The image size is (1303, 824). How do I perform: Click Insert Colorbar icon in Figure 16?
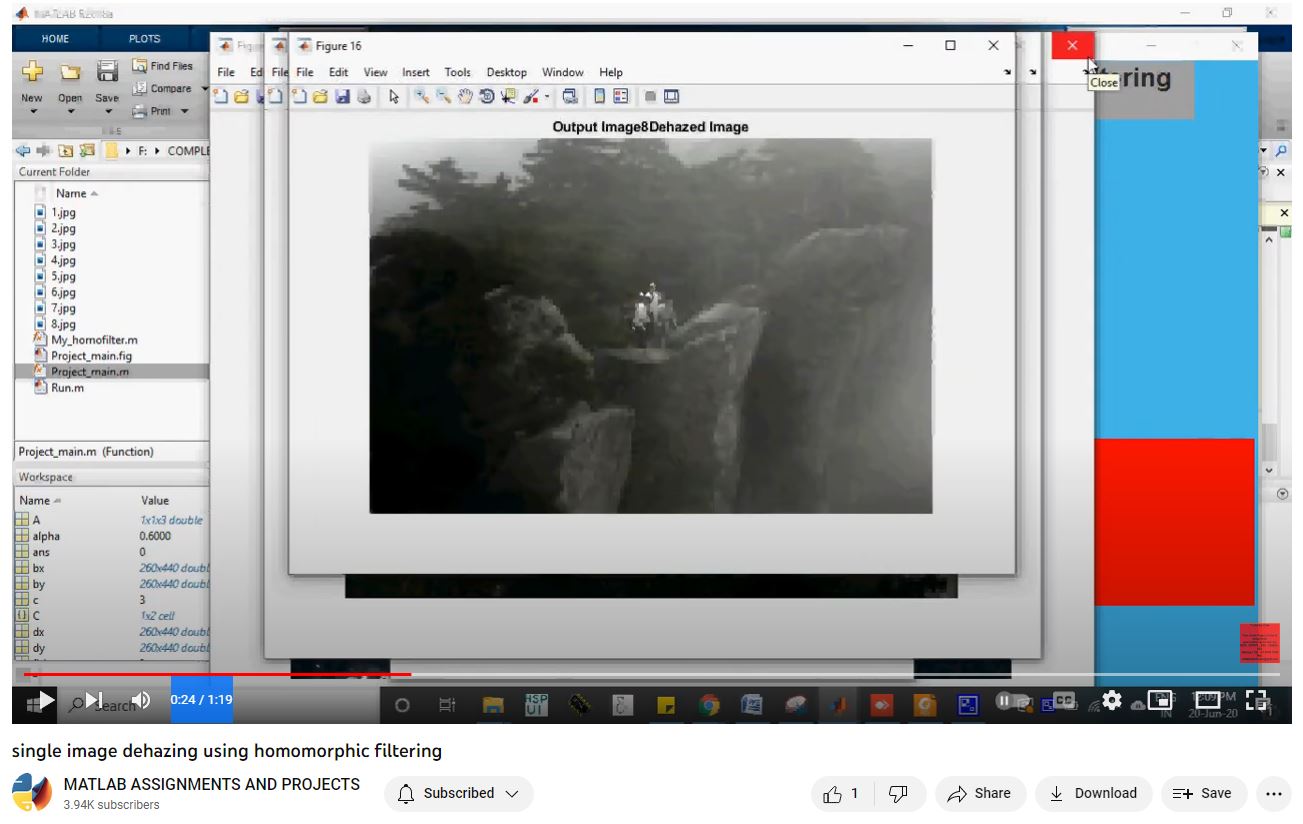[x=600, y=96]
